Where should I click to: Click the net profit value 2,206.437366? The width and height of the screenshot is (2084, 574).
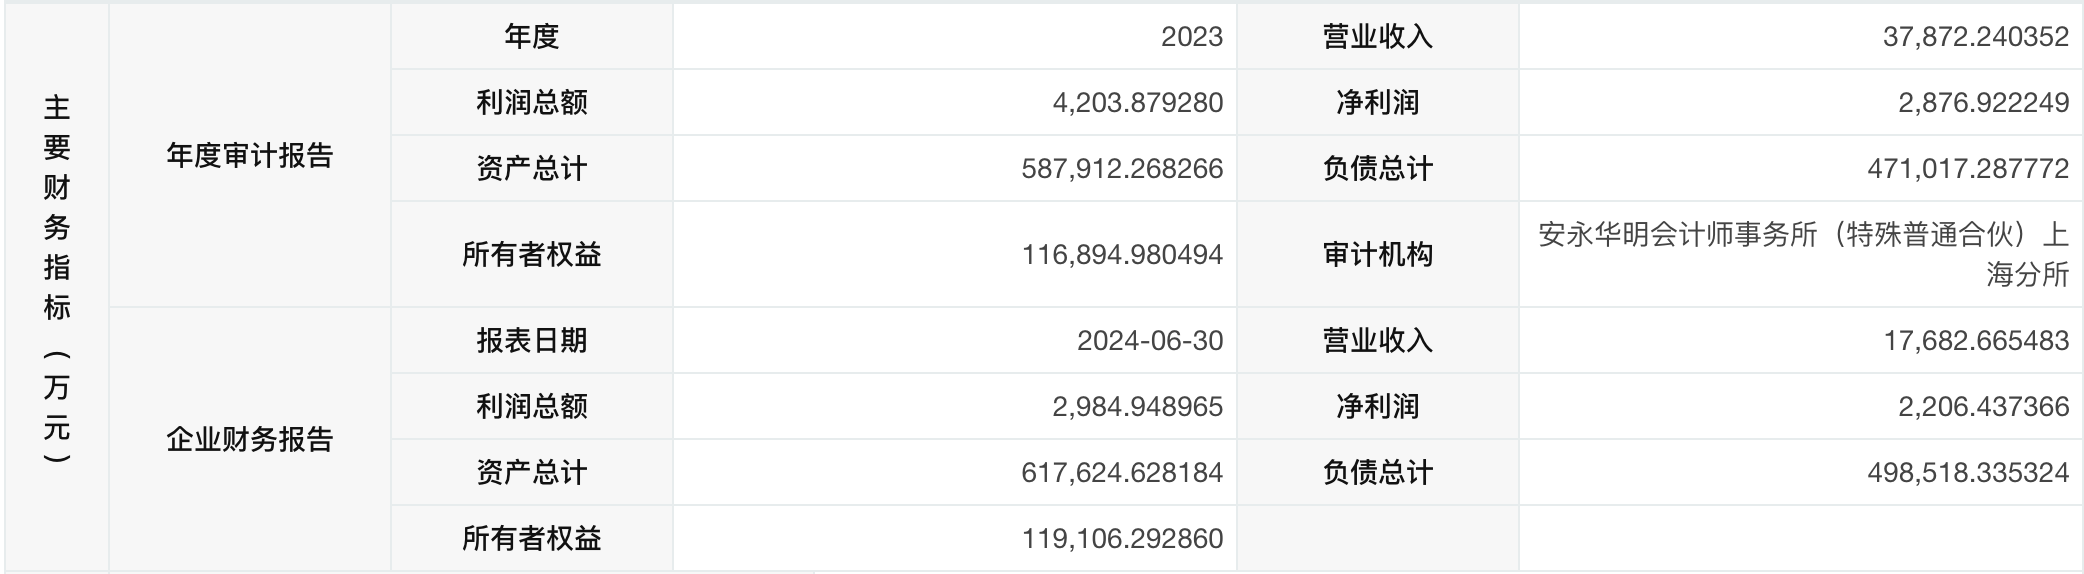click(x=1983, y=407)
